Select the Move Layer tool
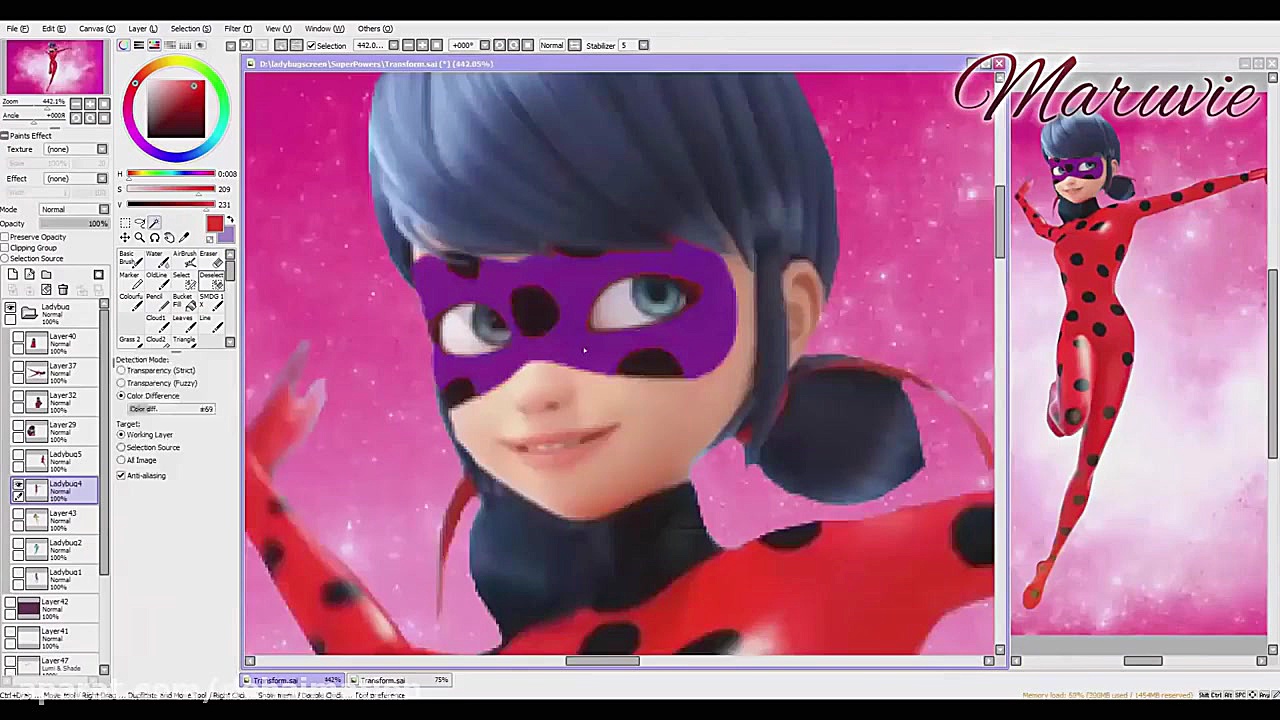Screen dimensions: 1280x720 point(125,238)
